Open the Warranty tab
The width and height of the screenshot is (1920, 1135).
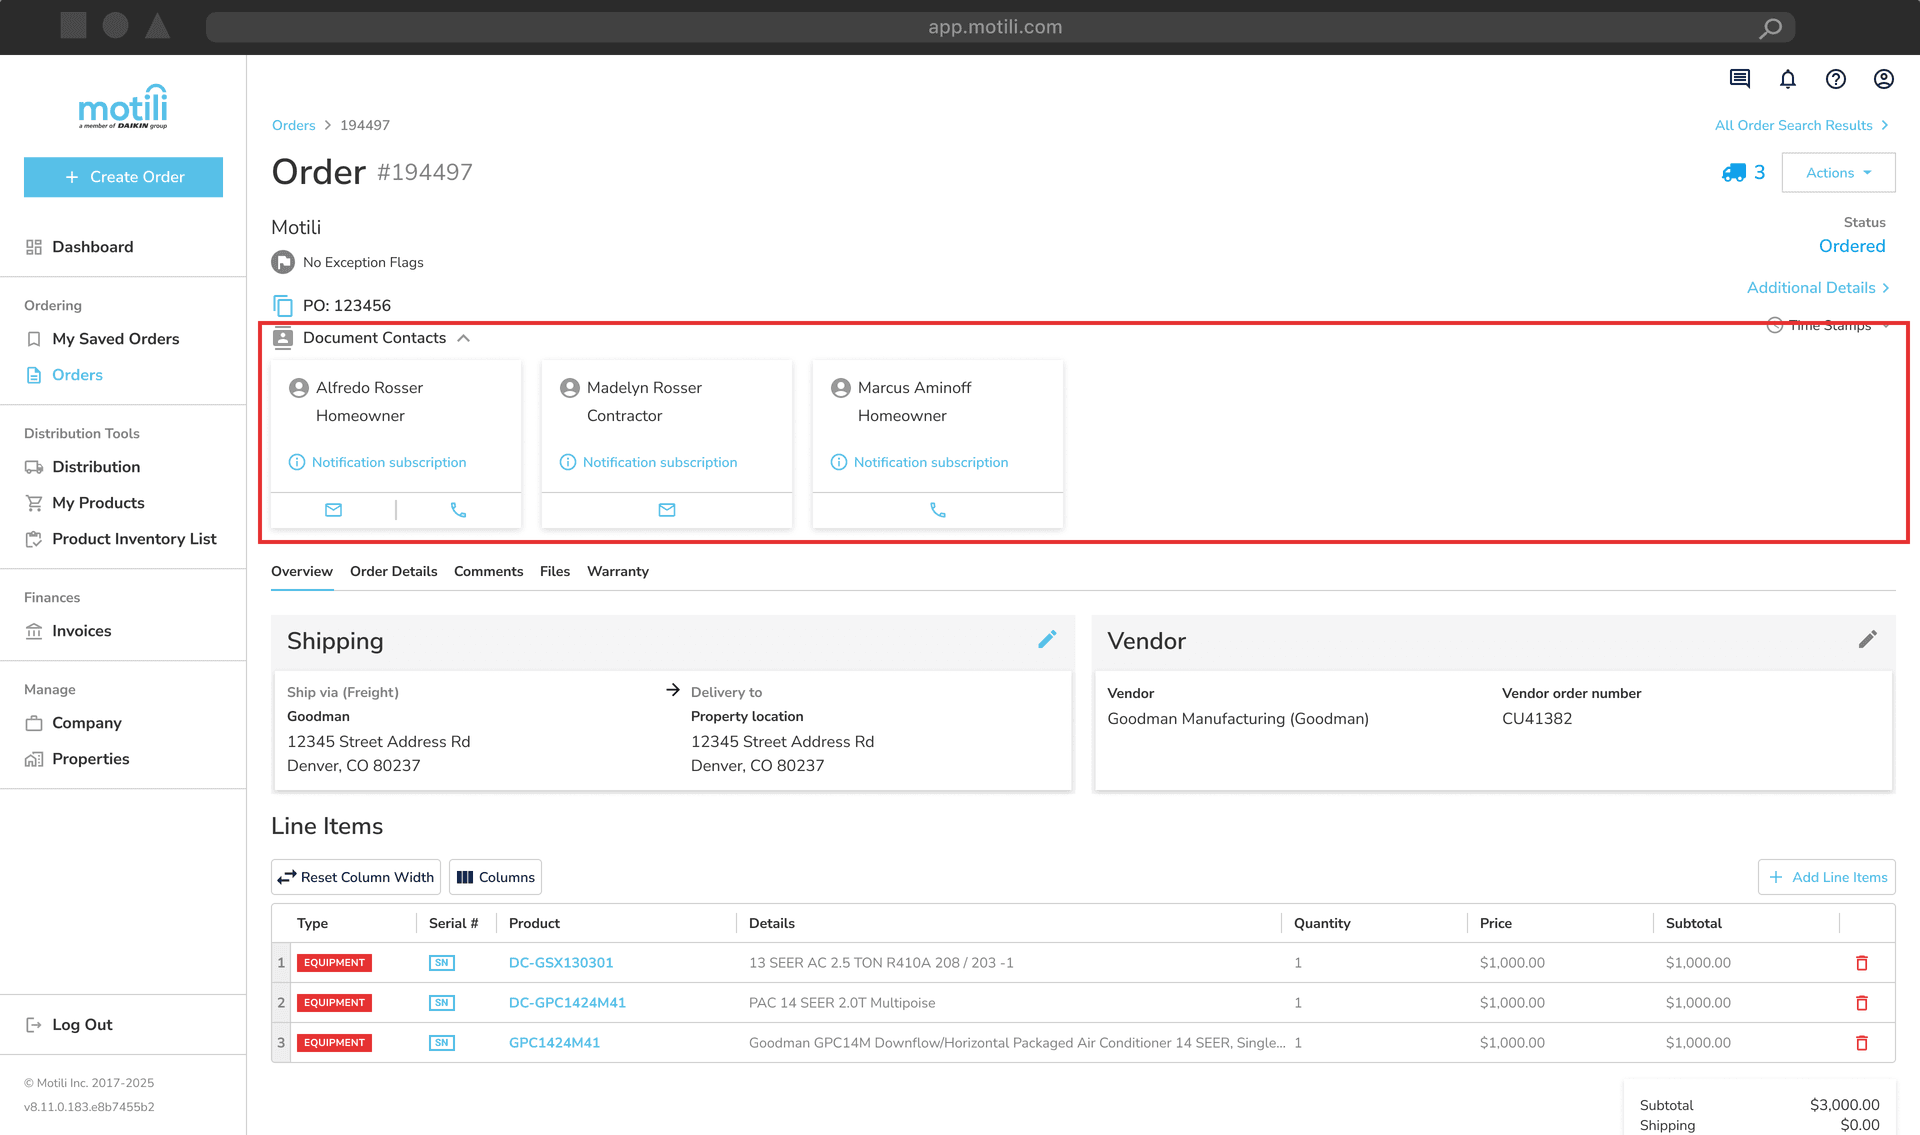coord(617,571)
